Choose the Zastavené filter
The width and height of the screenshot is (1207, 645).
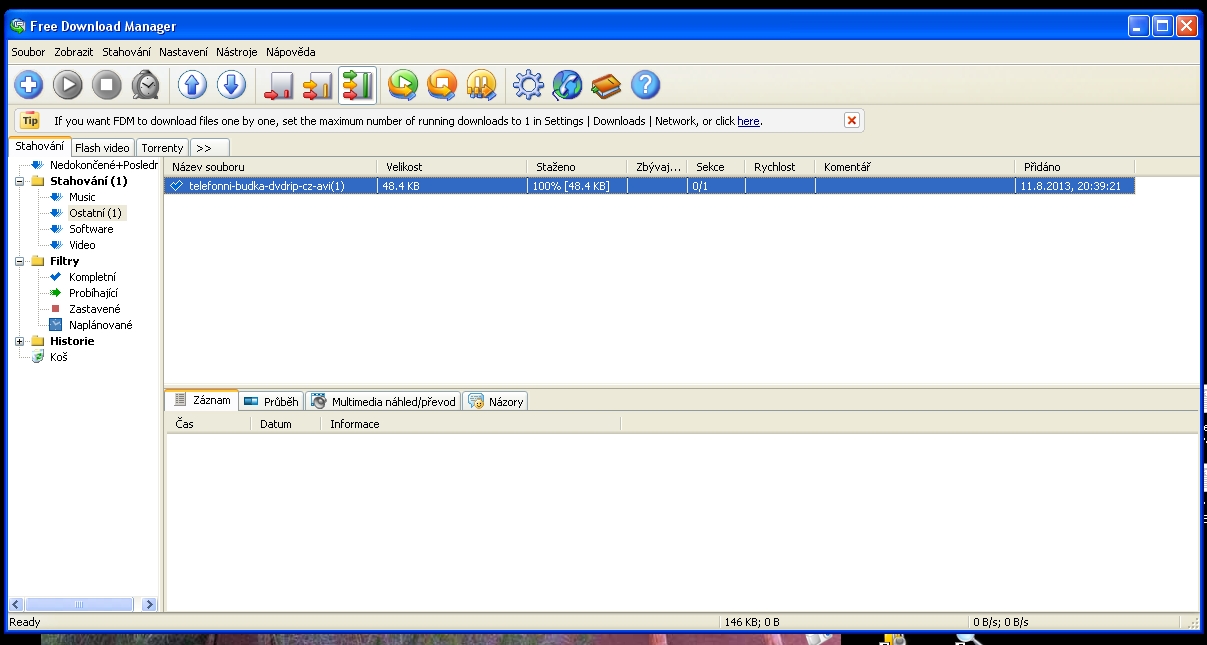[95, 309]
